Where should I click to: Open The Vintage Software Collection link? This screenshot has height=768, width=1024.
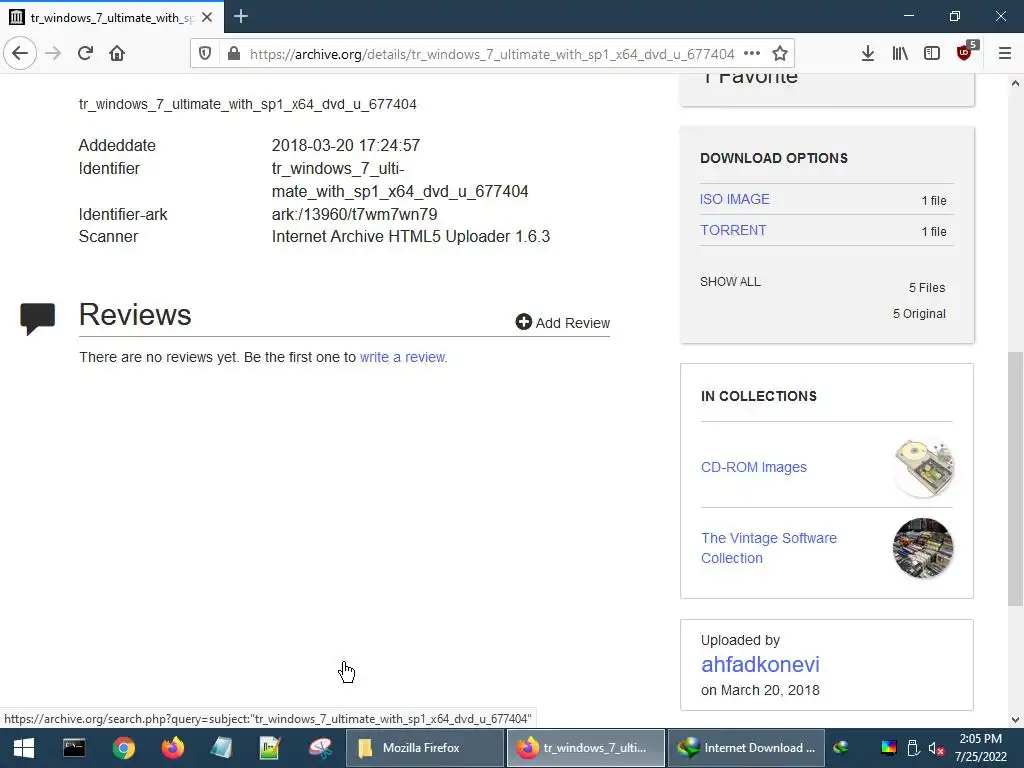click(769, 548)
